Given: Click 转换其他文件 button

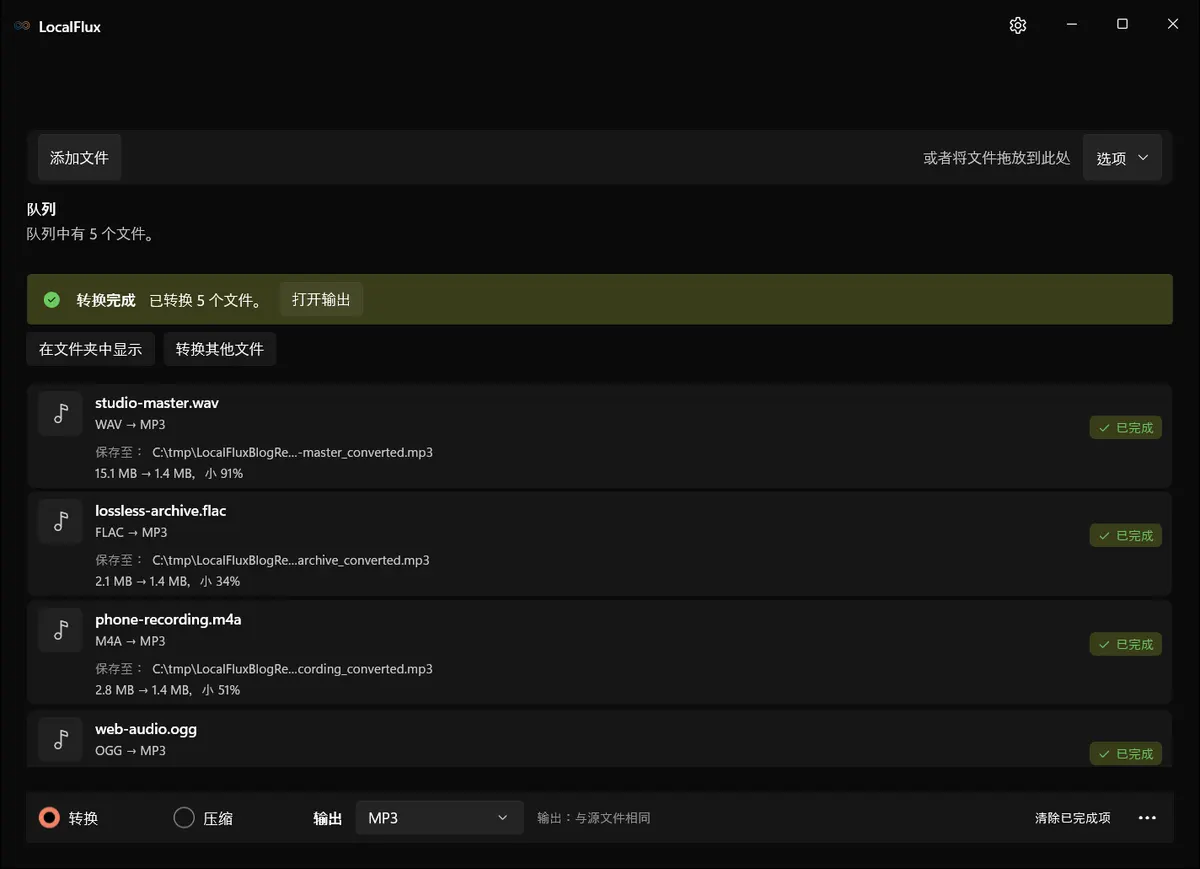Looking at the screenshot, I should 220,349.
